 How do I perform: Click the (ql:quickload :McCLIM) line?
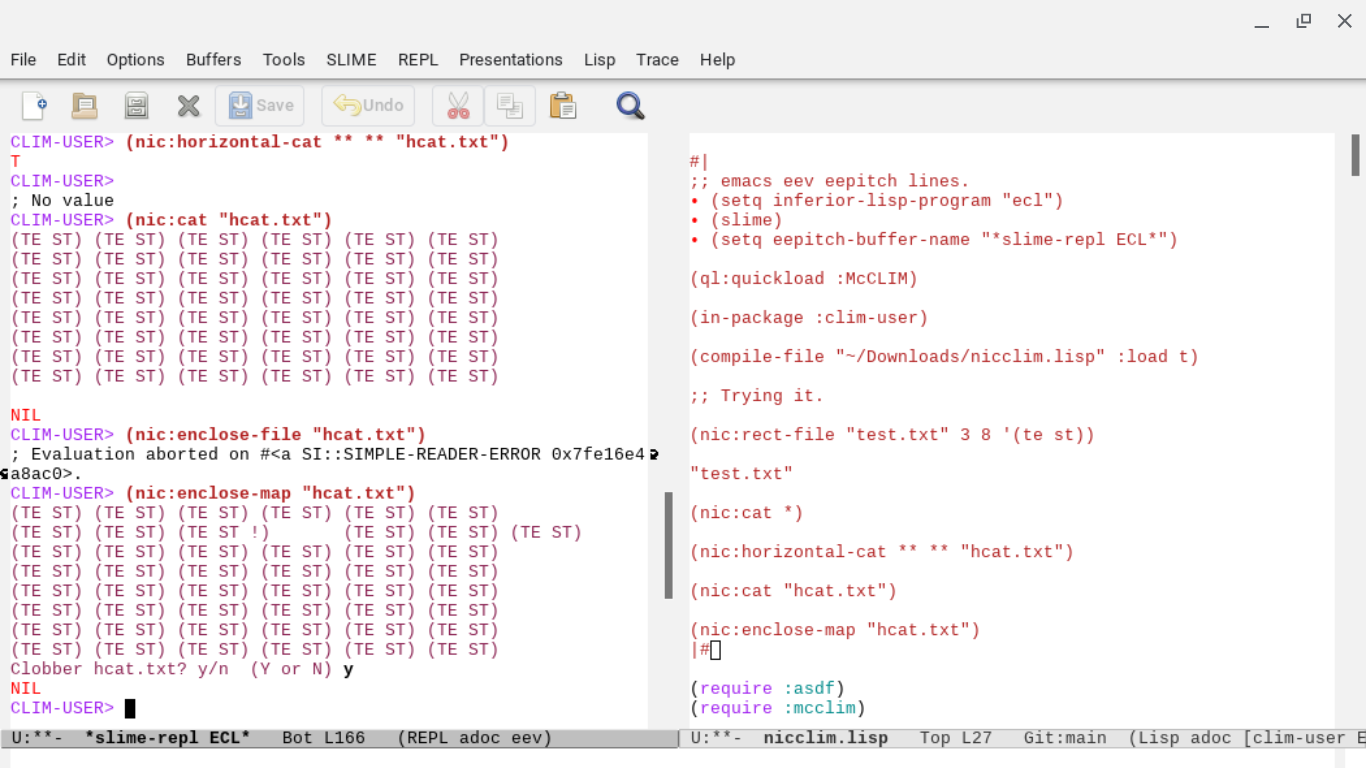pos(803,279)
